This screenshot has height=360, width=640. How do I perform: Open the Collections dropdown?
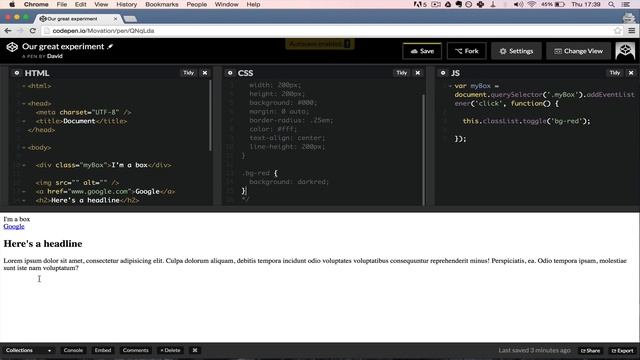[28, 350]
